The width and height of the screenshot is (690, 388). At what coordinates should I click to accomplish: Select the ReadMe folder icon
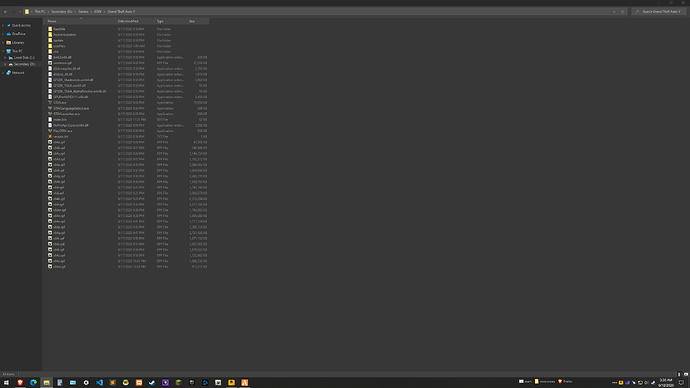pyautogui.click(x=50, y=29)
